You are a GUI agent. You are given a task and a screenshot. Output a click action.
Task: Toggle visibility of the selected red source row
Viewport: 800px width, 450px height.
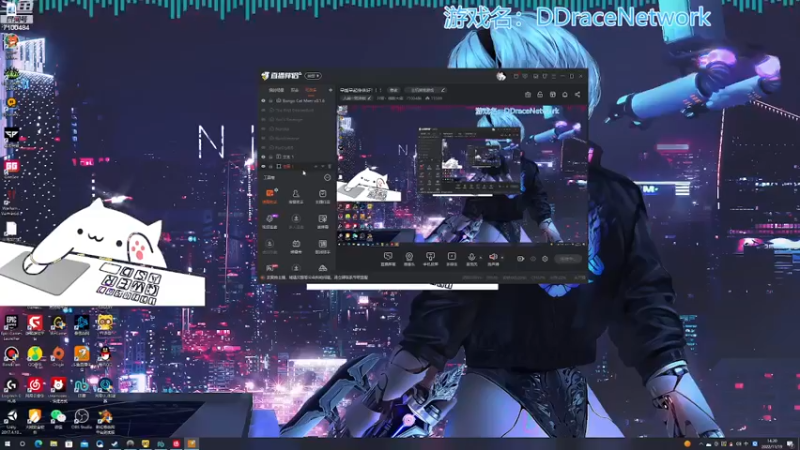pos(263,166)
